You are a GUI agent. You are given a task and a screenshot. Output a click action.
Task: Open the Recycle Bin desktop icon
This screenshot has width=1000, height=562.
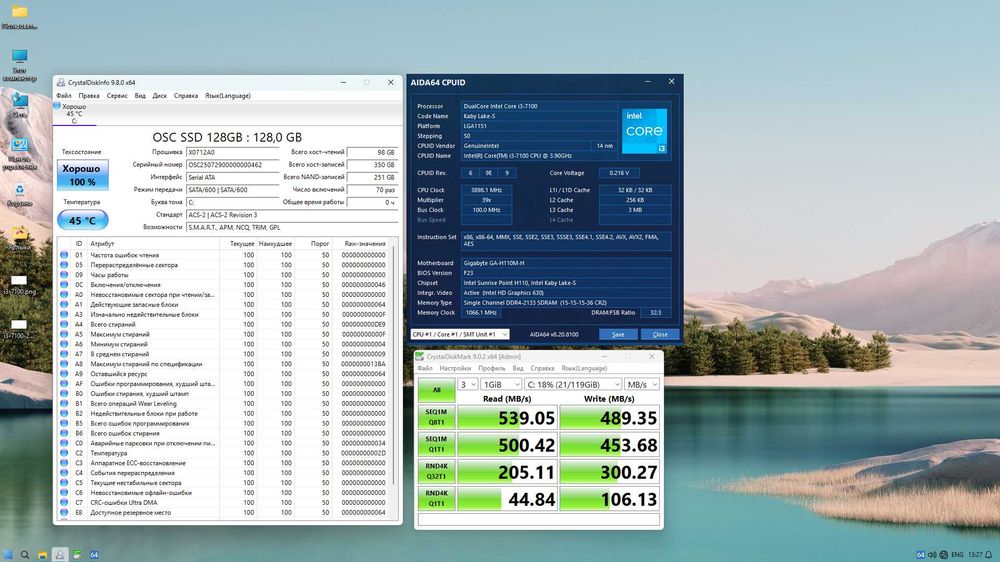(x=19, y=190)
